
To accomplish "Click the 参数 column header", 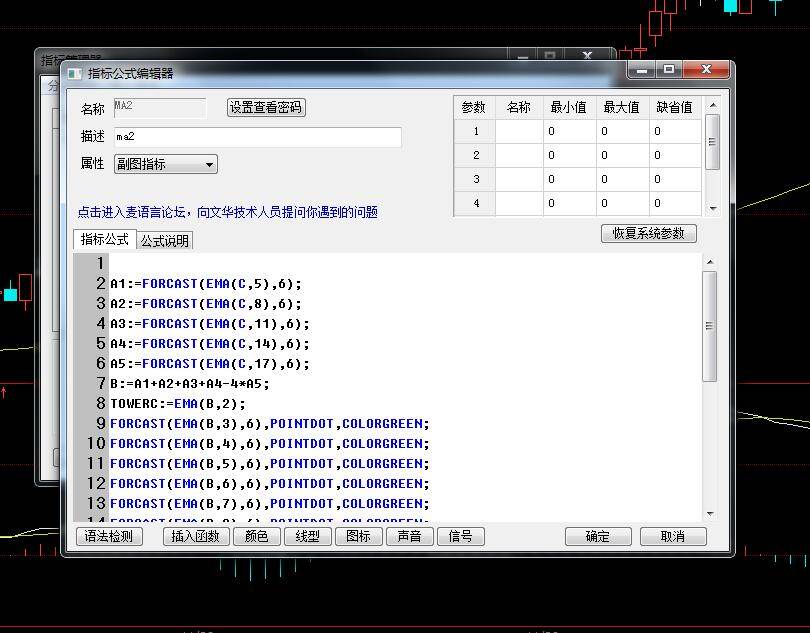I will pyautogui.click(x=474, y=107).
